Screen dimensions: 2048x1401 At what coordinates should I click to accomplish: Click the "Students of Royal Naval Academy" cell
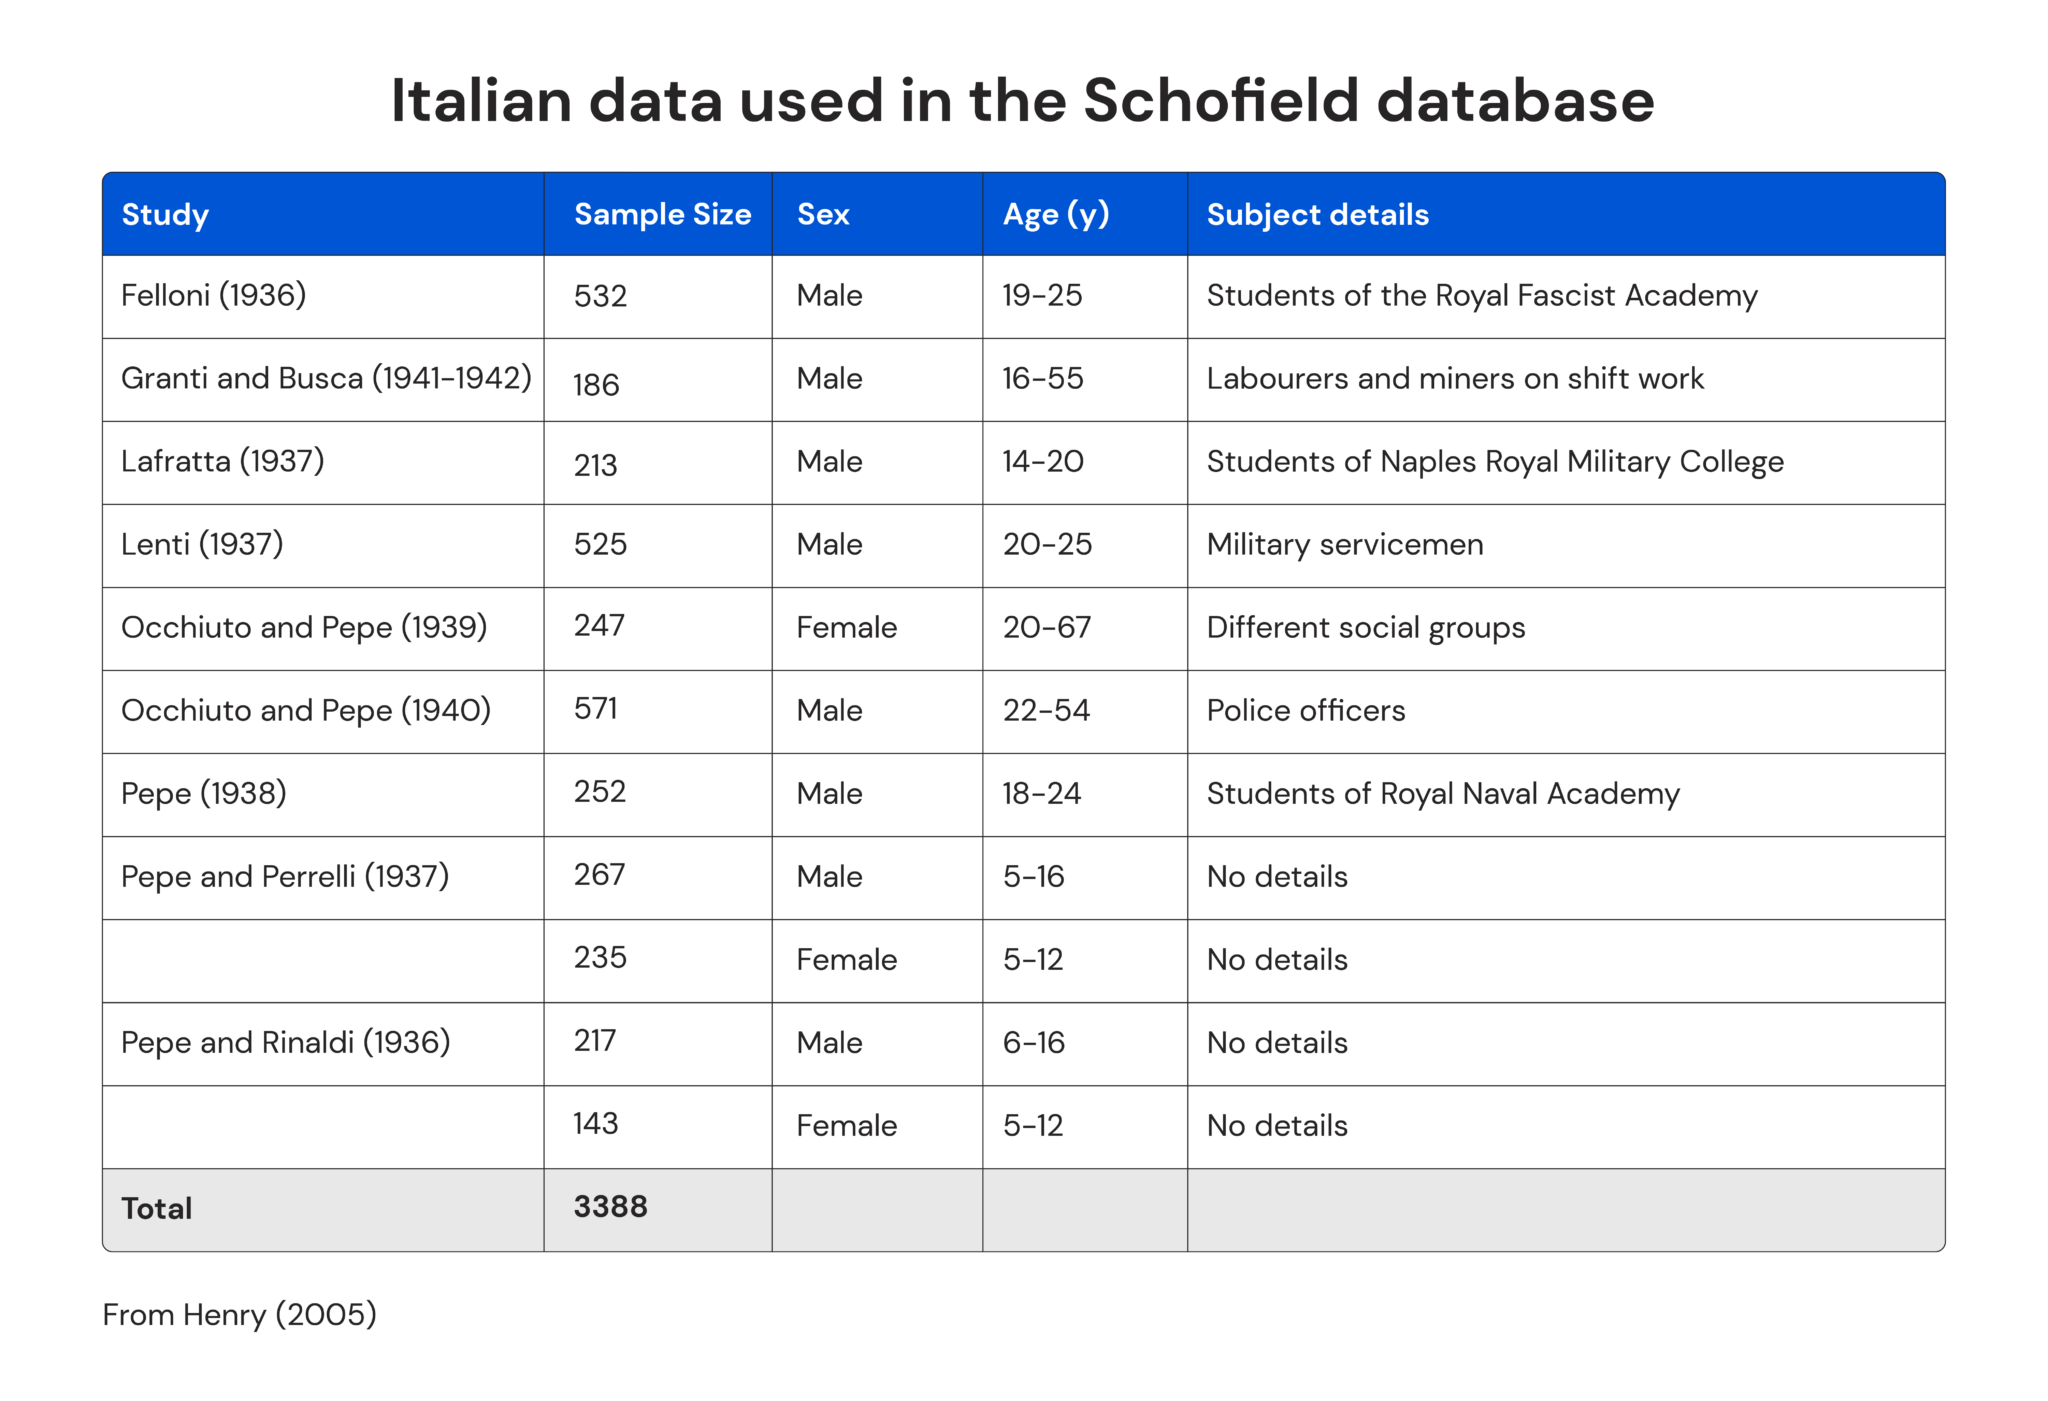1442,794
